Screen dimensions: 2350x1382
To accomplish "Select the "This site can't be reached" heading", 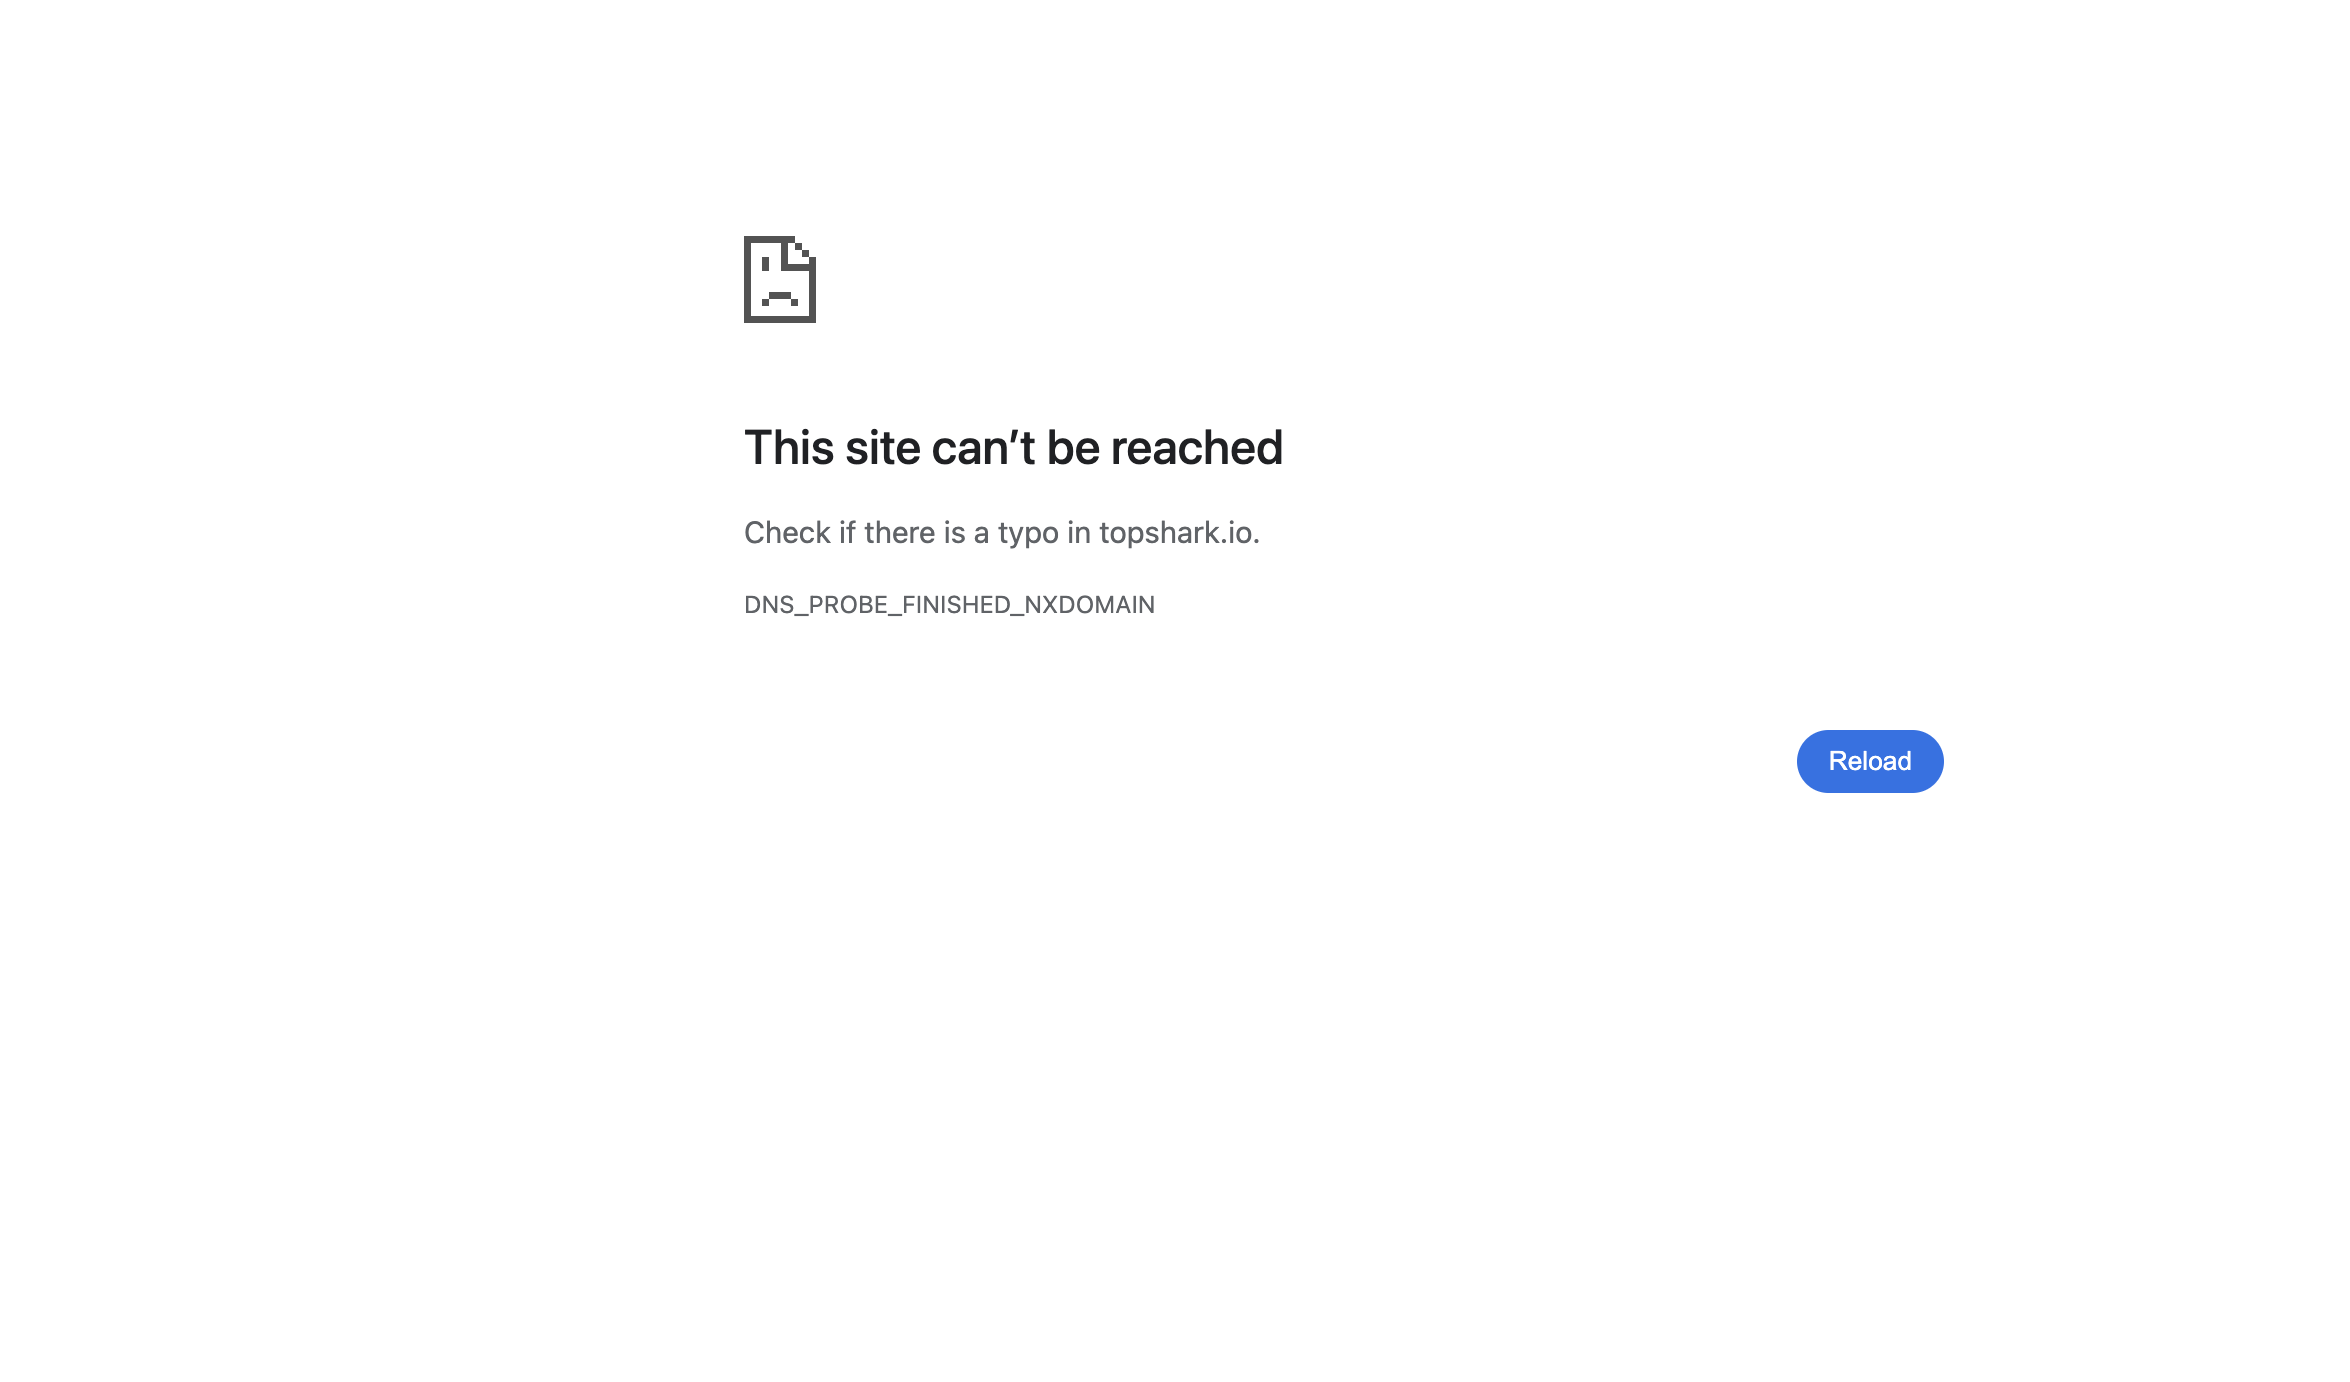I will 1013,448.
